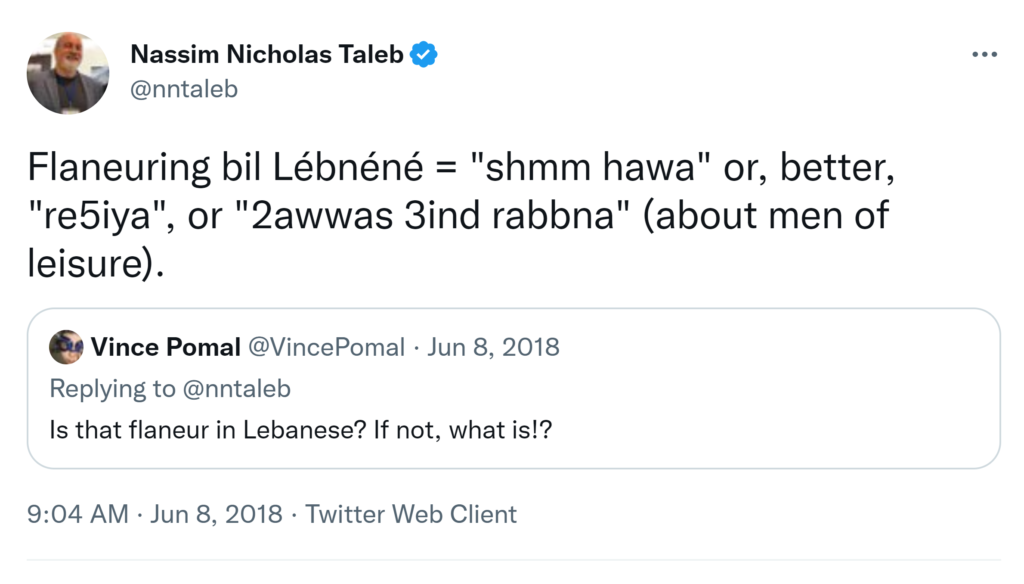This screenshot has width=1024, height=584.
Task: Open the Nassim Nicholas Taleb profile name
Action: (267, 55)
